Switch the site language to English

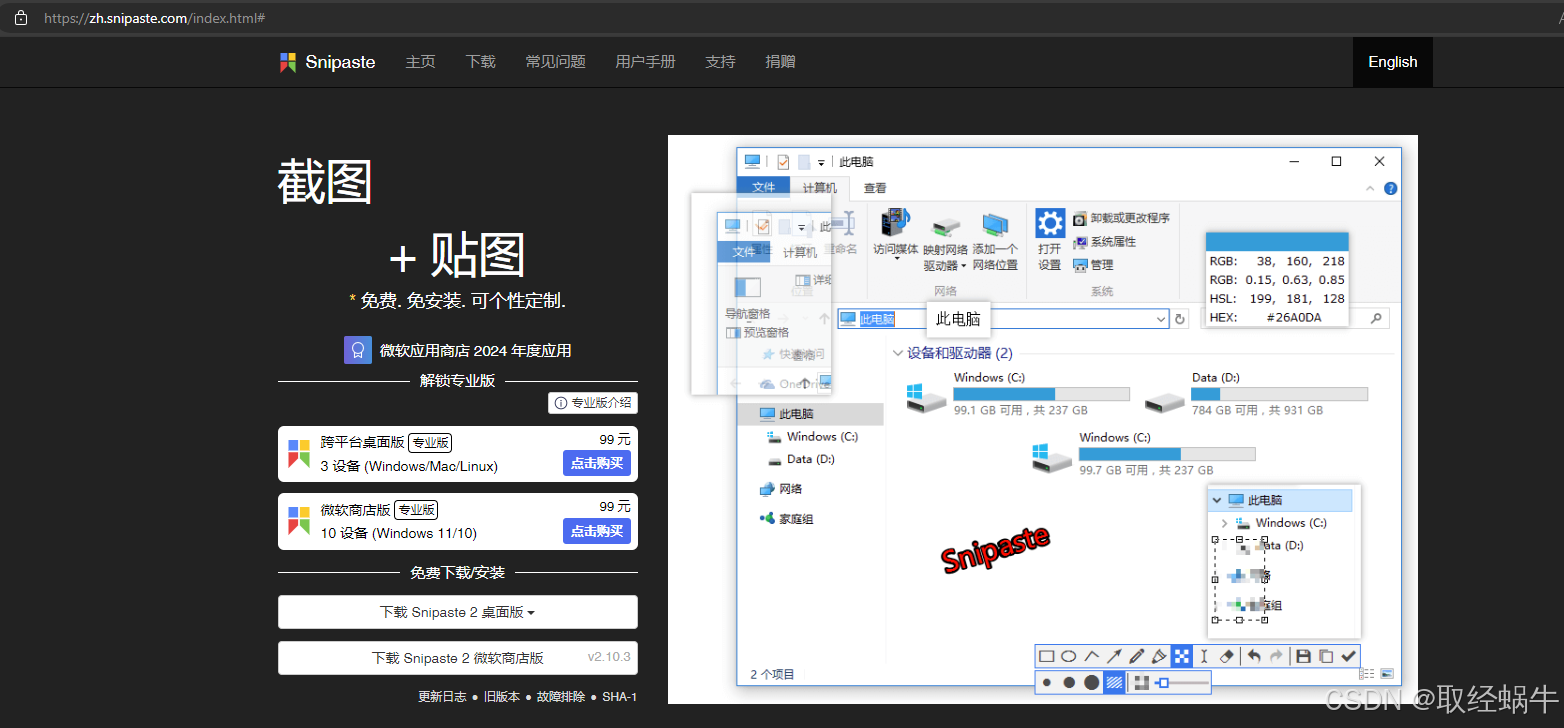(x=1393, y=62)
